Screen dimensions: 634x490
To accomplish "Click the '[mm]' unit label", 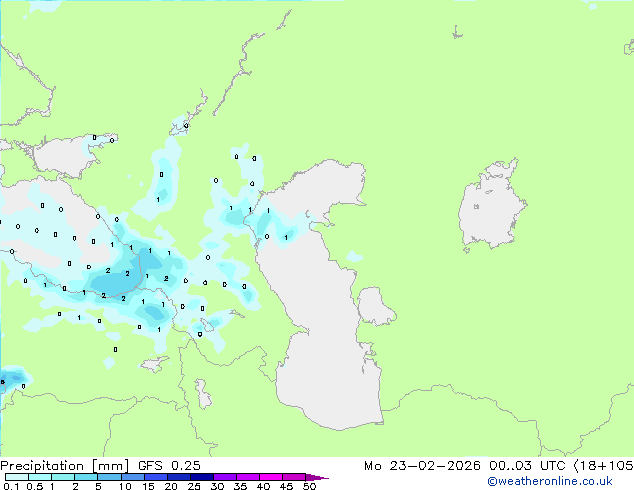I will 110,466.
